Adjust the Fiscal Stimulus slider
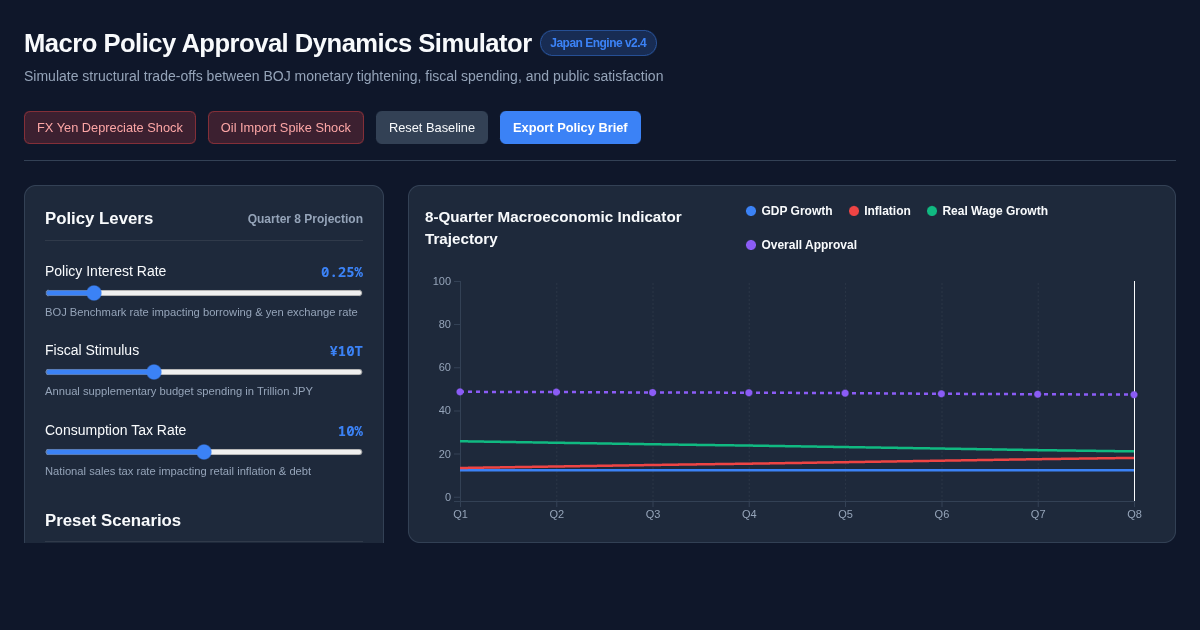This screenshot has height=630, width=1200. (204, 372)
